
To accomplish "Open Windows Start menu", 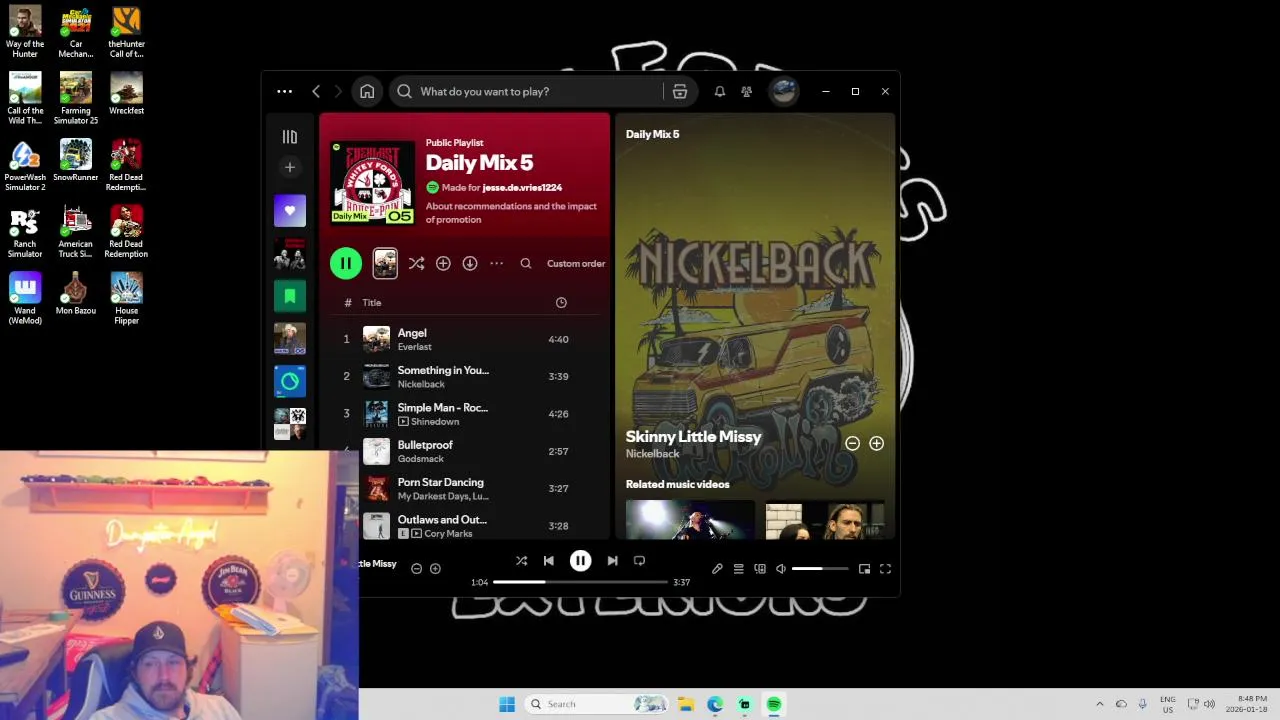I will 507,704.
